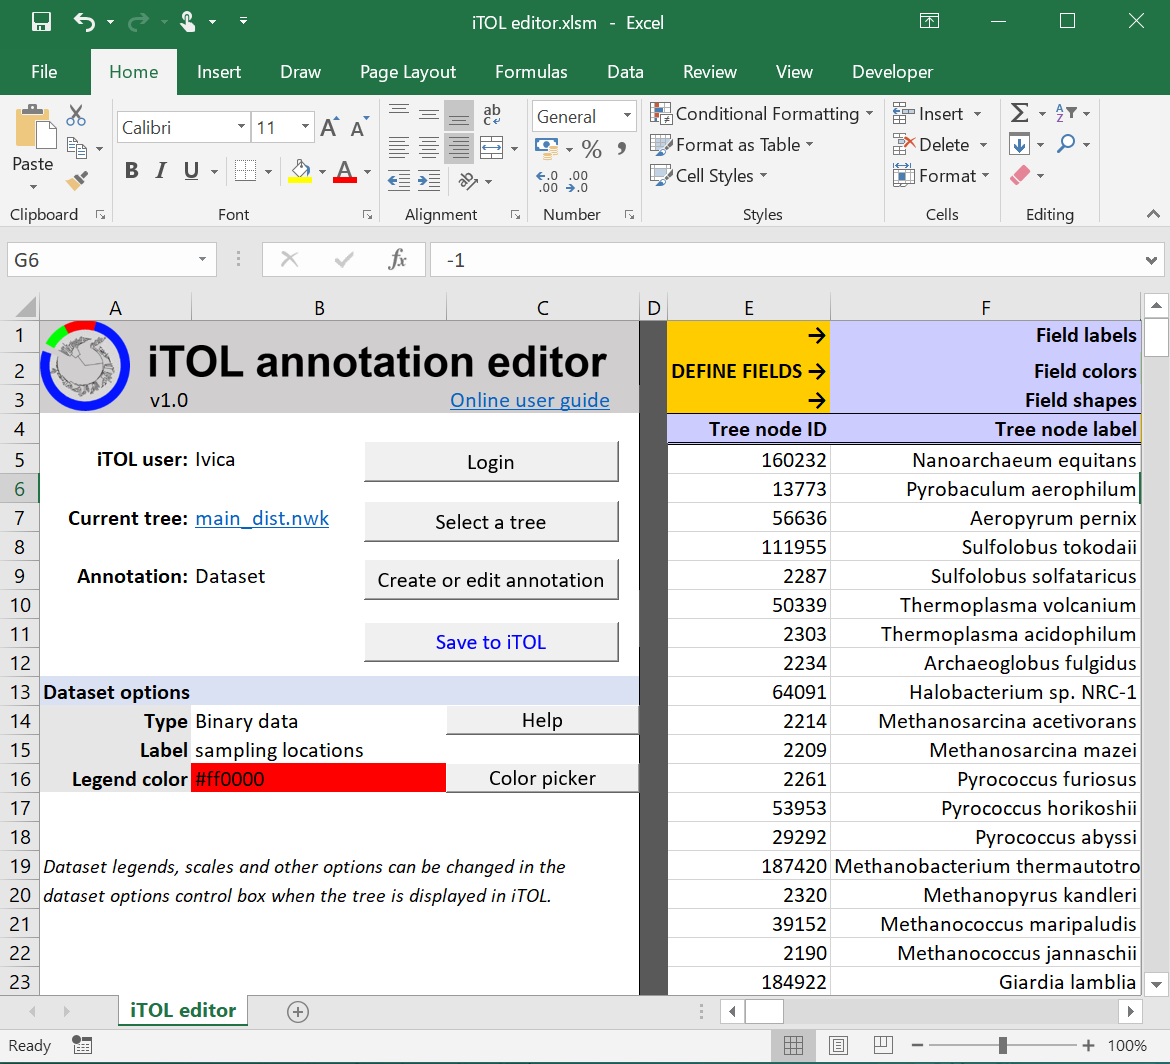Switch to the Insert tab
The height and width of the screenshot is (1064, 1170).
tap(219, 72)
